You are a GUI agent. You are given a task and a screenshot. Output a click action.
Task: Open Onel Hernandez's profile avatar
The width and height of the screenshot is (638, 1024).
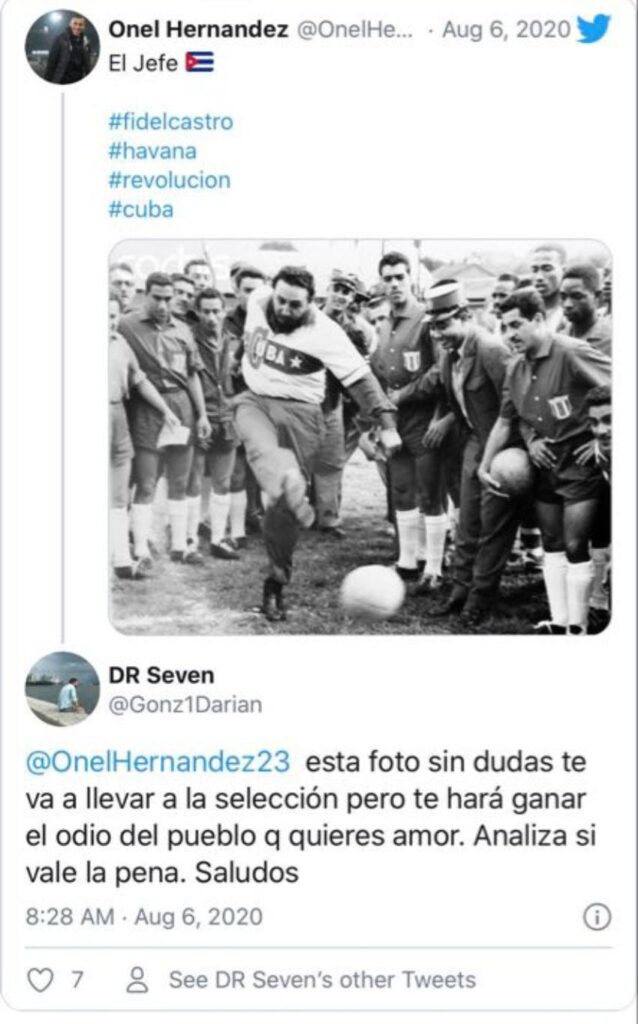[63, 47]
